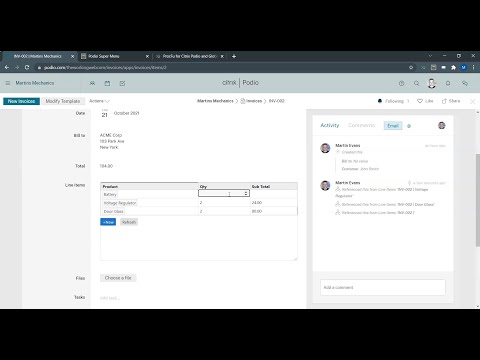
Task: Switch to the ProcFu for Citrix Podio browser tab
Action: [x=189, y=56]
